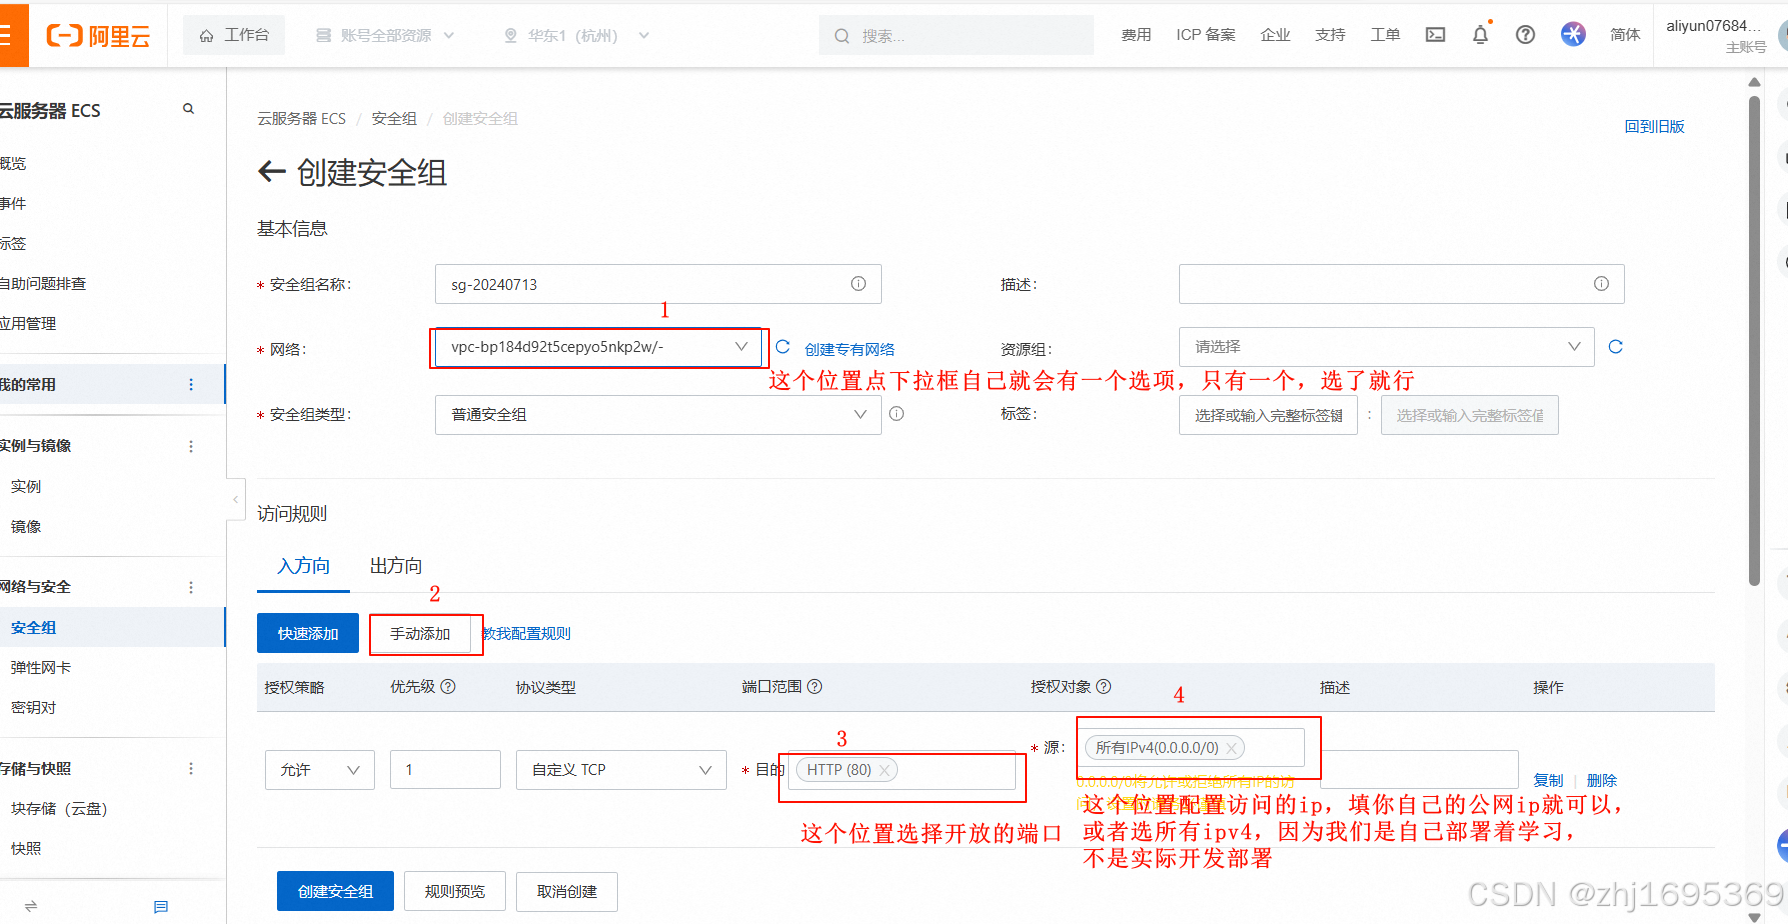The width and height of the screenshot is (1788, 924).
Task: Show help for 优先级 column
Action: (448, 687)
